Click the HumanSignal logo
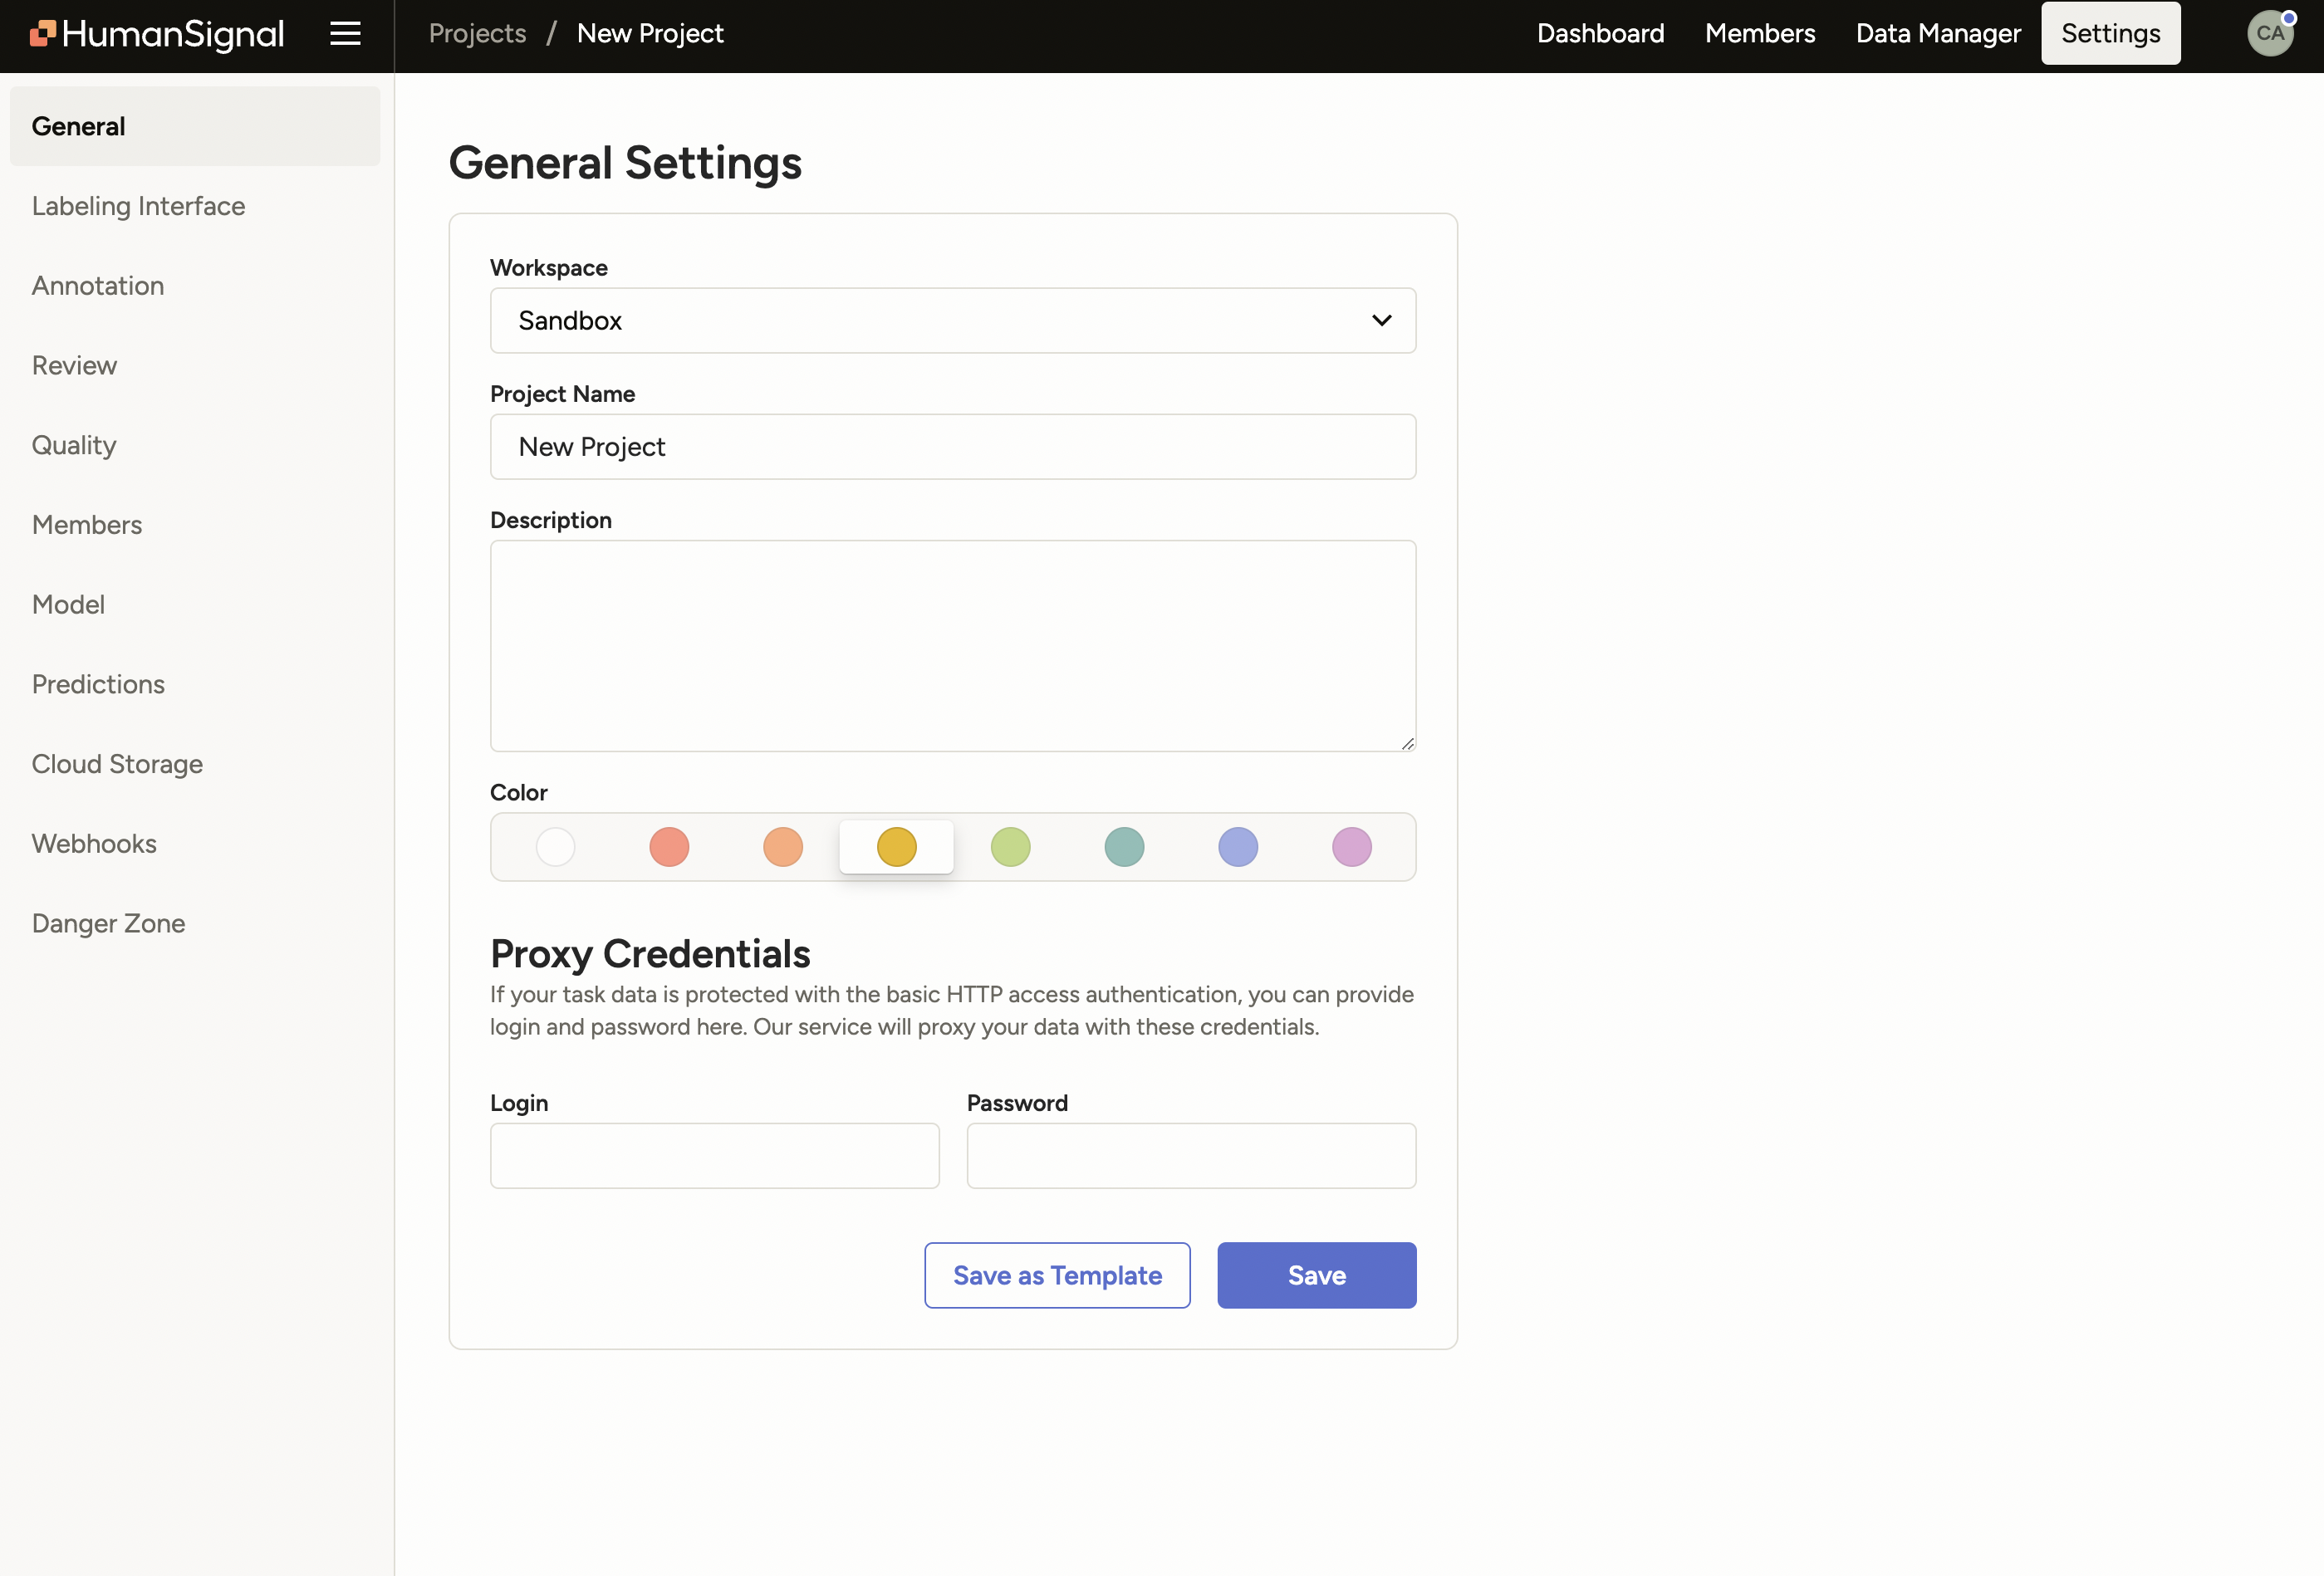Image resolution: width=2324 pixels, height=1576 pixels. pyautogui.click(x=156, y=33)
